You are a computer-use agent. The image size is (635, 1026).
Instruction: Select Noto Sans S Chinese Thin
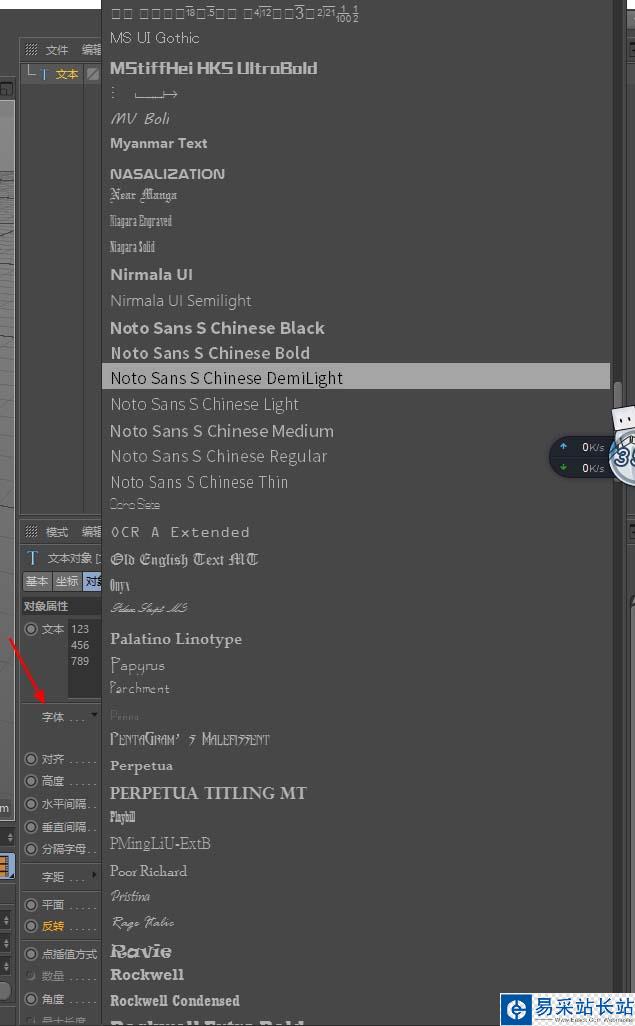point(199,482)
